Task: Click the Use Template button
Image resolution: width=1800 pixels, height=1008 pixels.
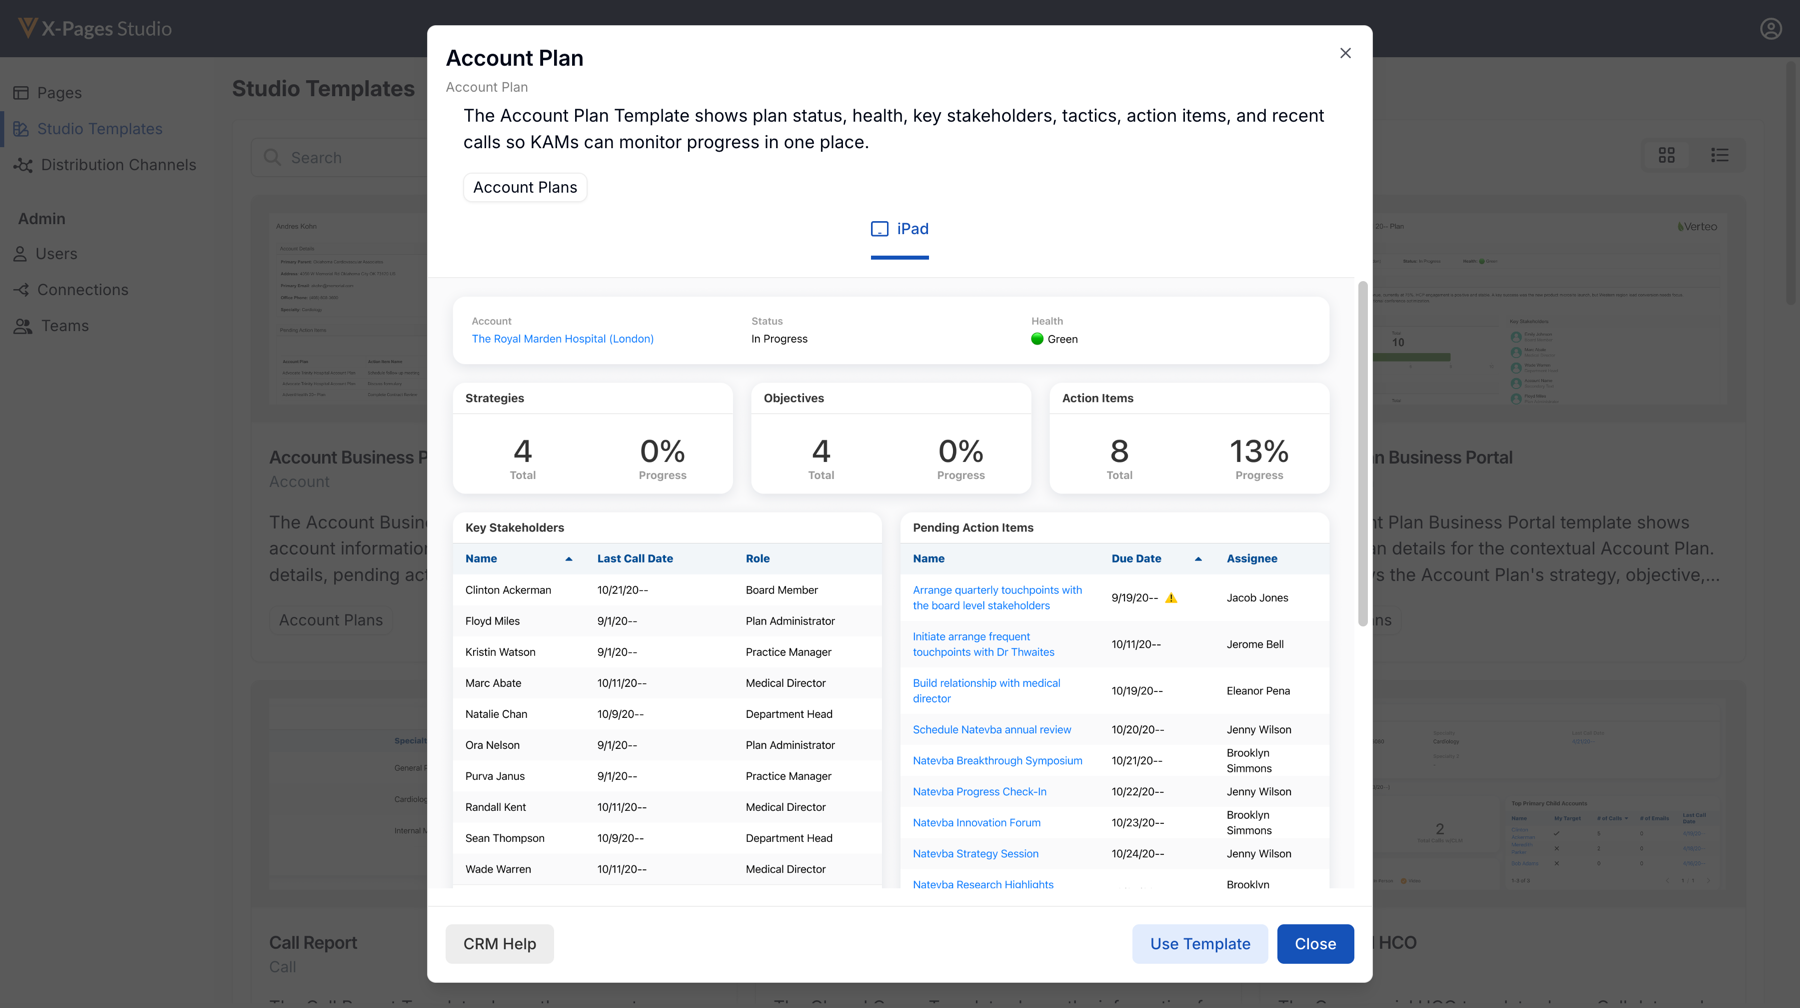Action: (x=1199, y=943)
